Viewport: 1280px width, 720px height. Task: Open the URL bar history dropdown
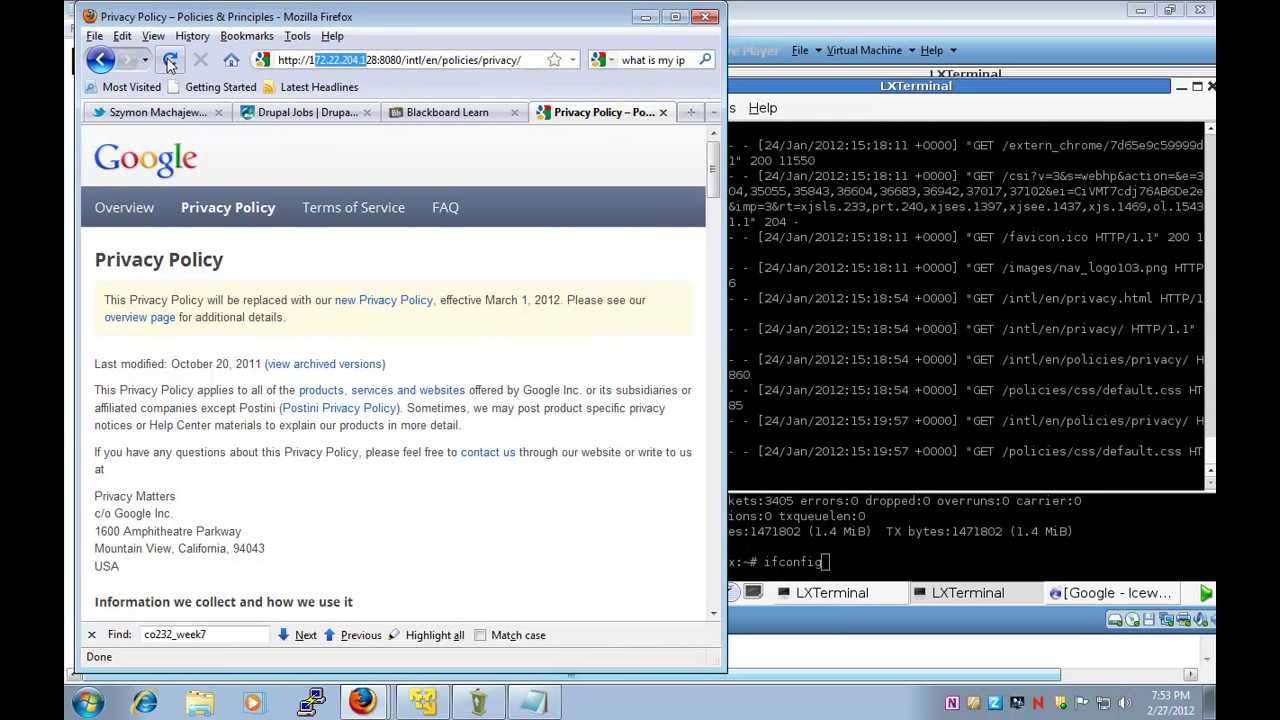(x=572, y=60)
